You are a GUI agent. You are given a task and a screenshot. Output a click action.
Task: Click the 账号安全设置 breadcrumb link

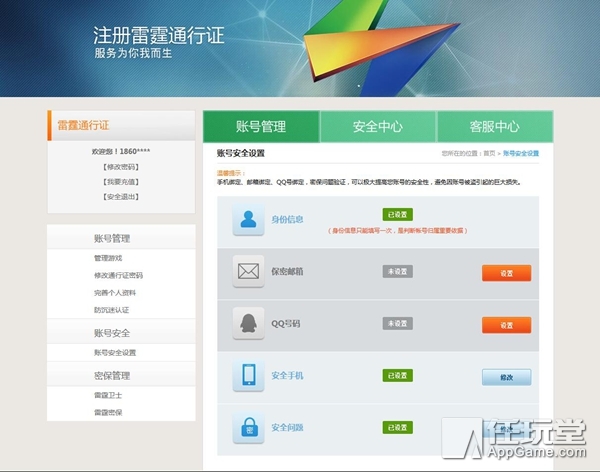[x=521, y=153]
